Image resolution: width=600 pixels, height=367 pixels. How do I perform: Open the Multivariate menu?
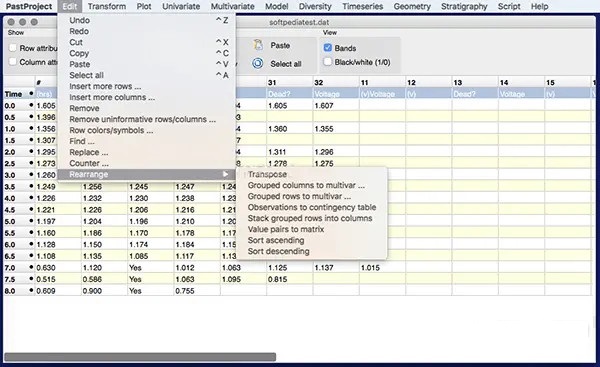(233, 7)
